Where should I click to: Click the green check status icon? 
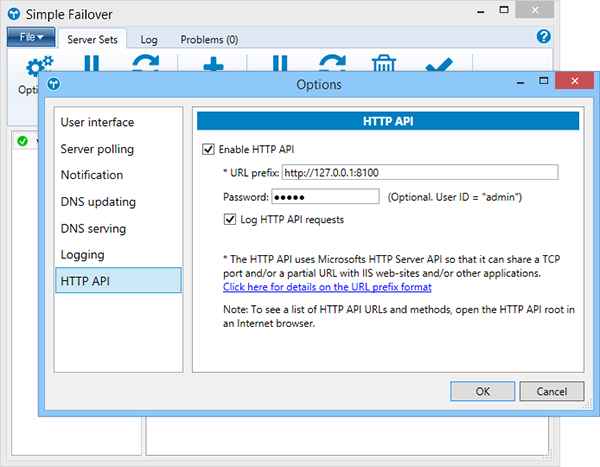(22, 142)
